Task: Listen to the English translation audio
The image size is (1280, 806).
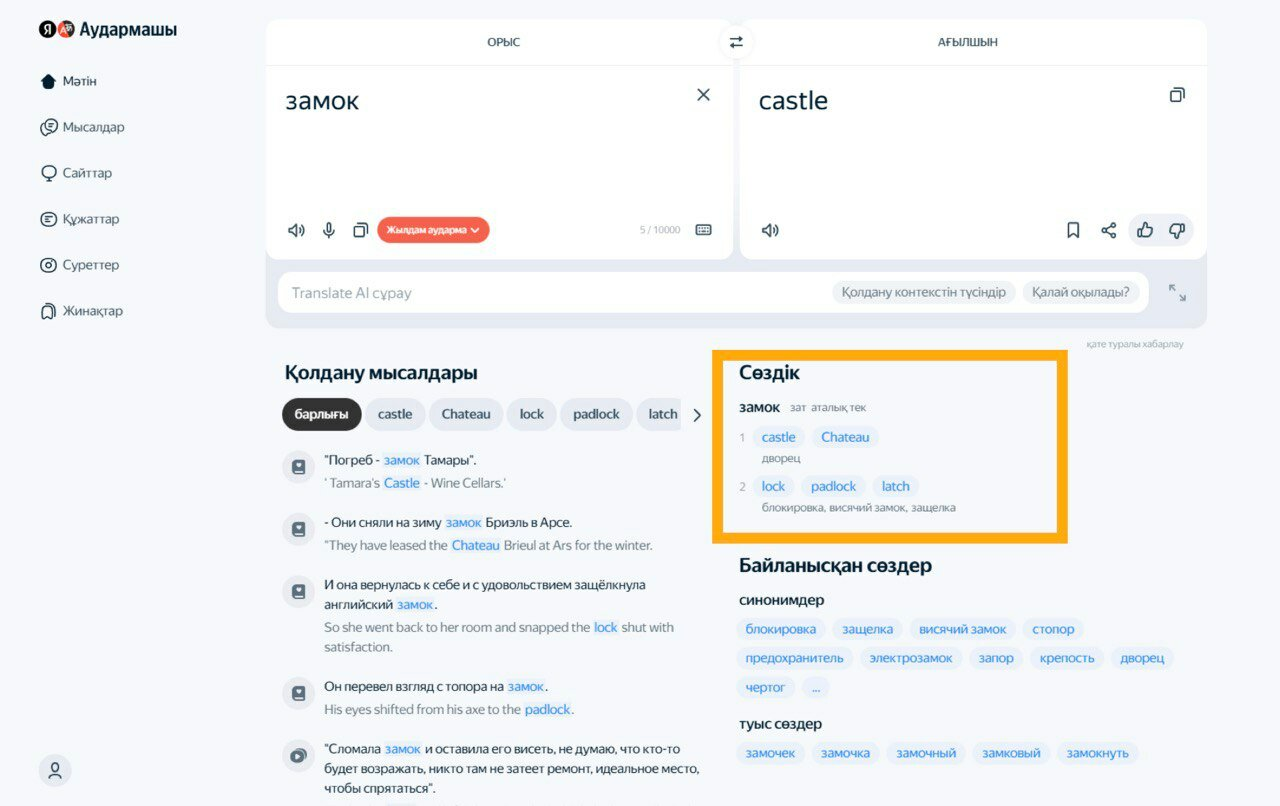Action: click(770, 230)
